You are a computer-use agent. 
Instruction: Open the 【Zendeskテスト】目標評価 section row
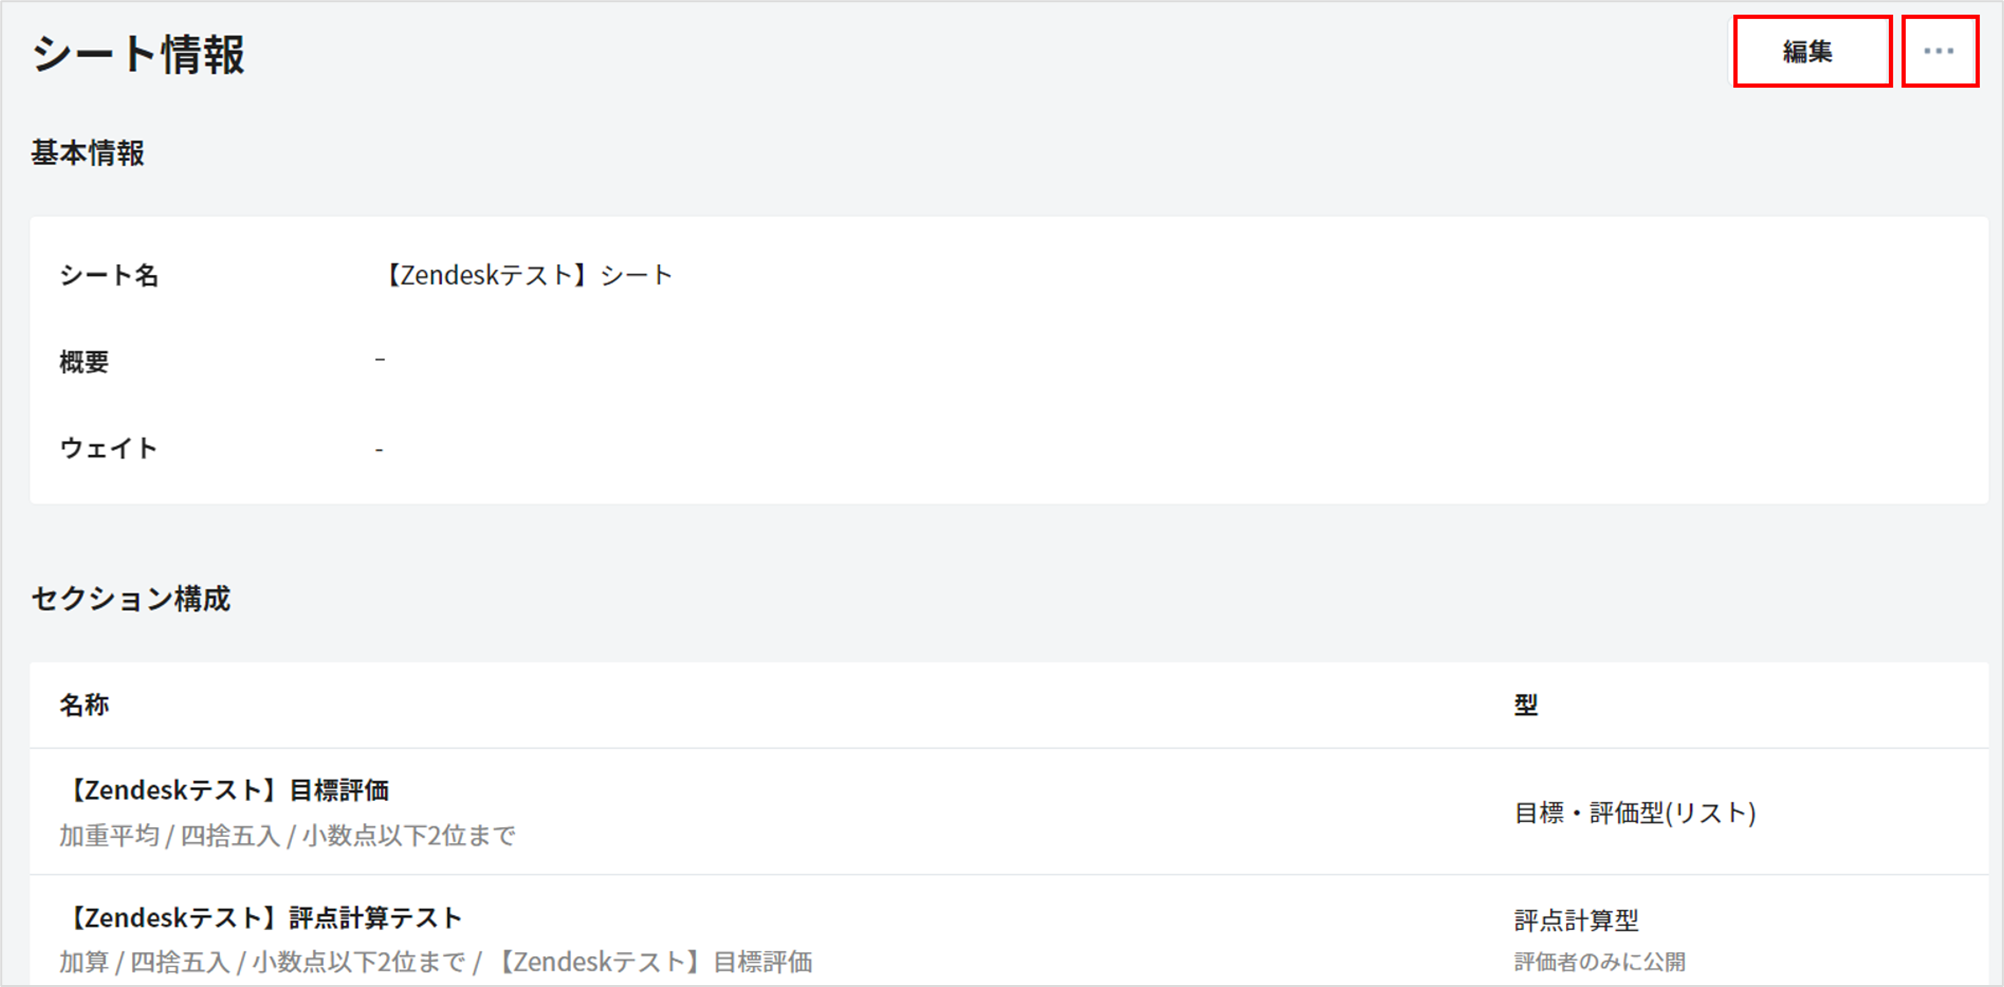pyautogui.click(x=227, y=790)
